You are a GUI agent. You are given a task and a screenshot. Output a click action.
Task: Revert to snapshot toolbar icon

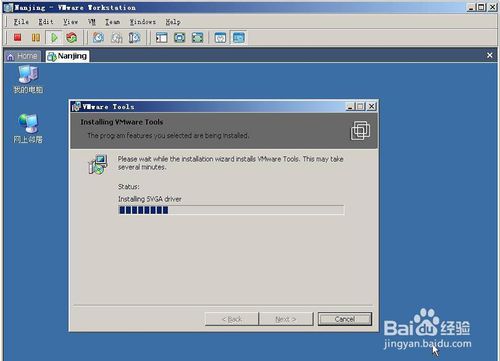coord(116,38)
